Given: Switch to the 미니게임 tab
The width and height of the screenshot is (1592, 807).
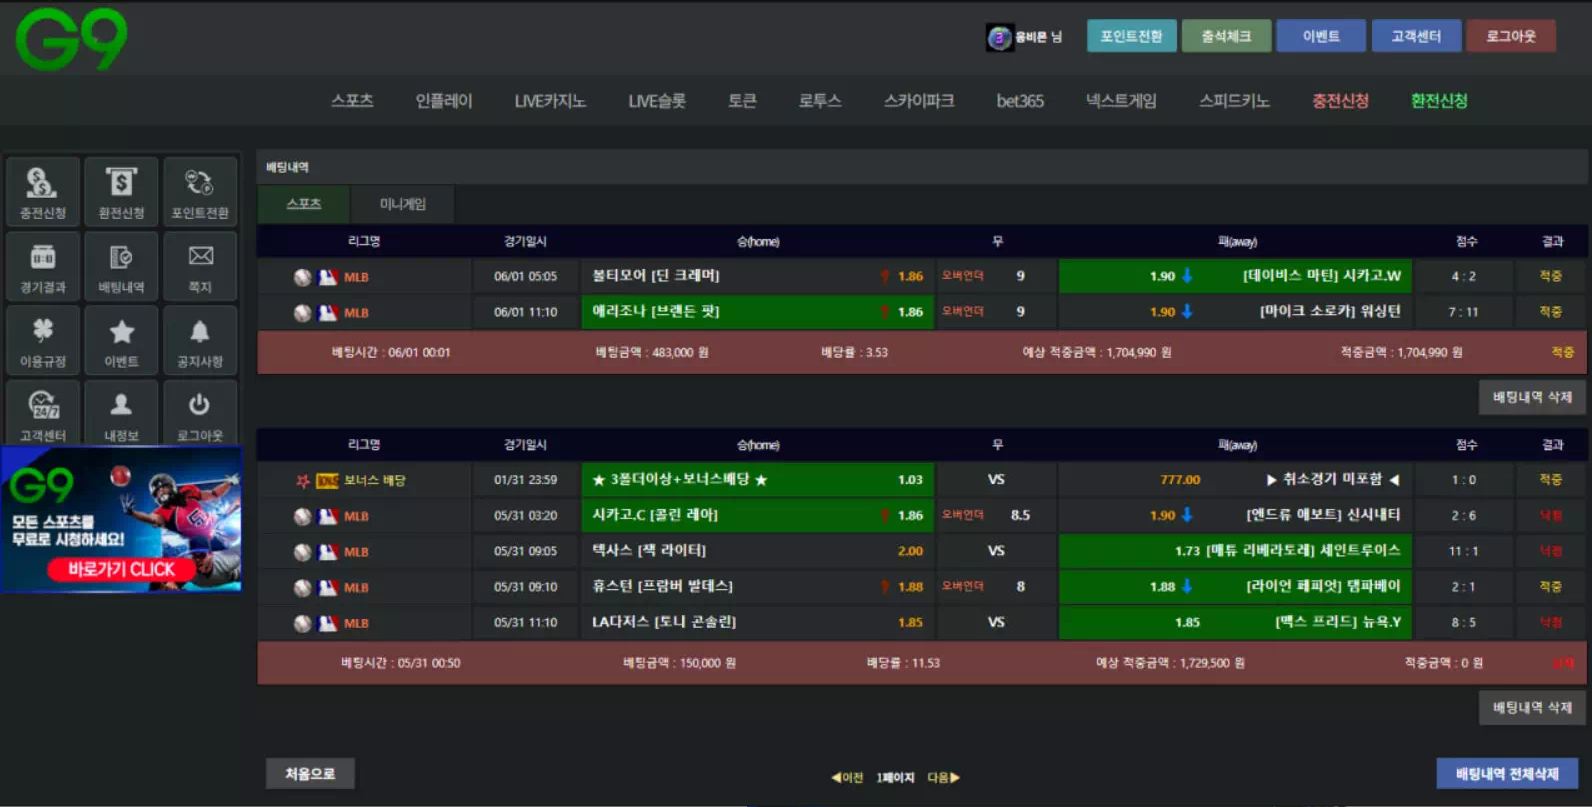Looking at the screenshot, I should [403, 204].
